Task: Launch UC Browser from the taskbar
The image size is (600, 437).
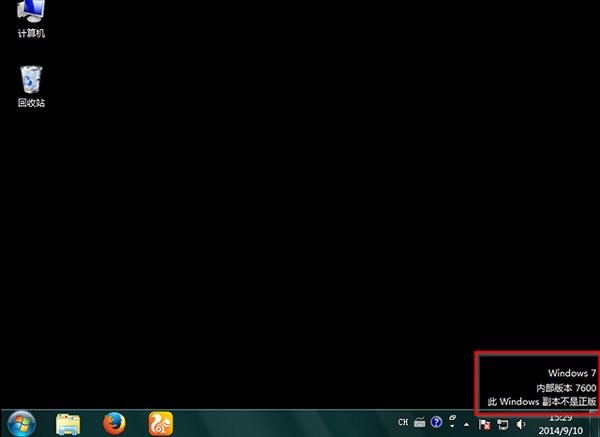Action: click(x=161, y=423)
